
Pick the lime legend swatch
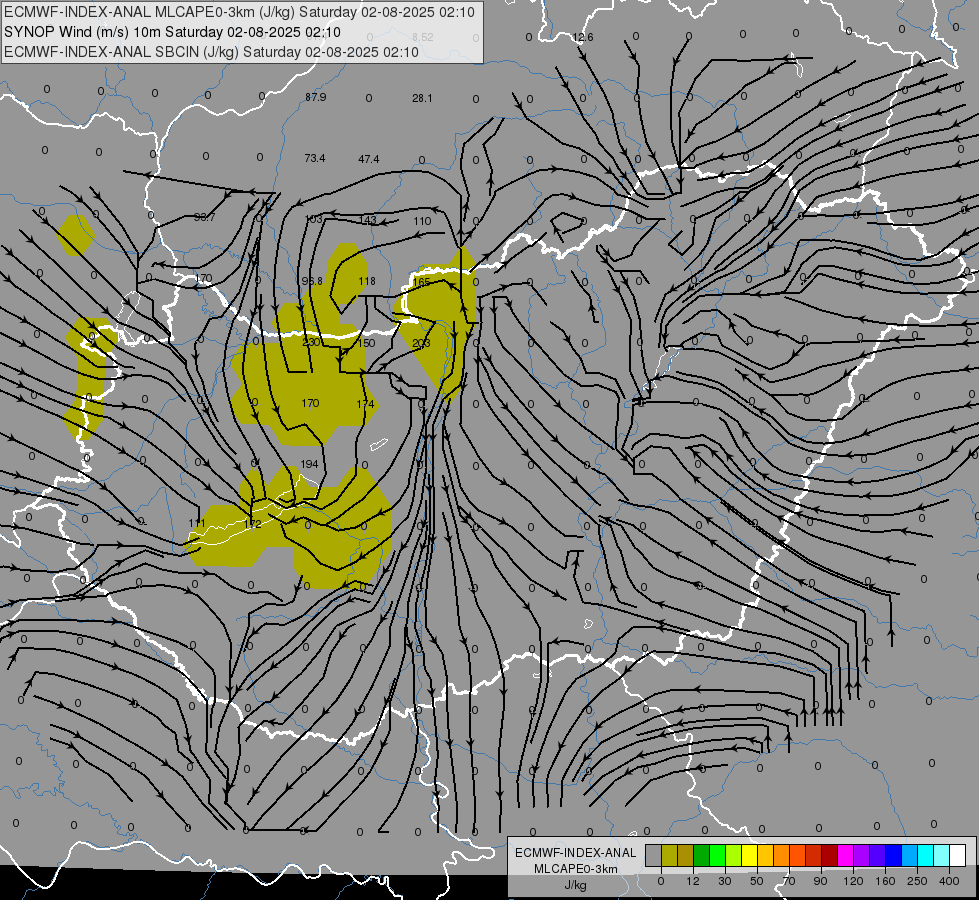pyautogui.click(x=734, y=856)
